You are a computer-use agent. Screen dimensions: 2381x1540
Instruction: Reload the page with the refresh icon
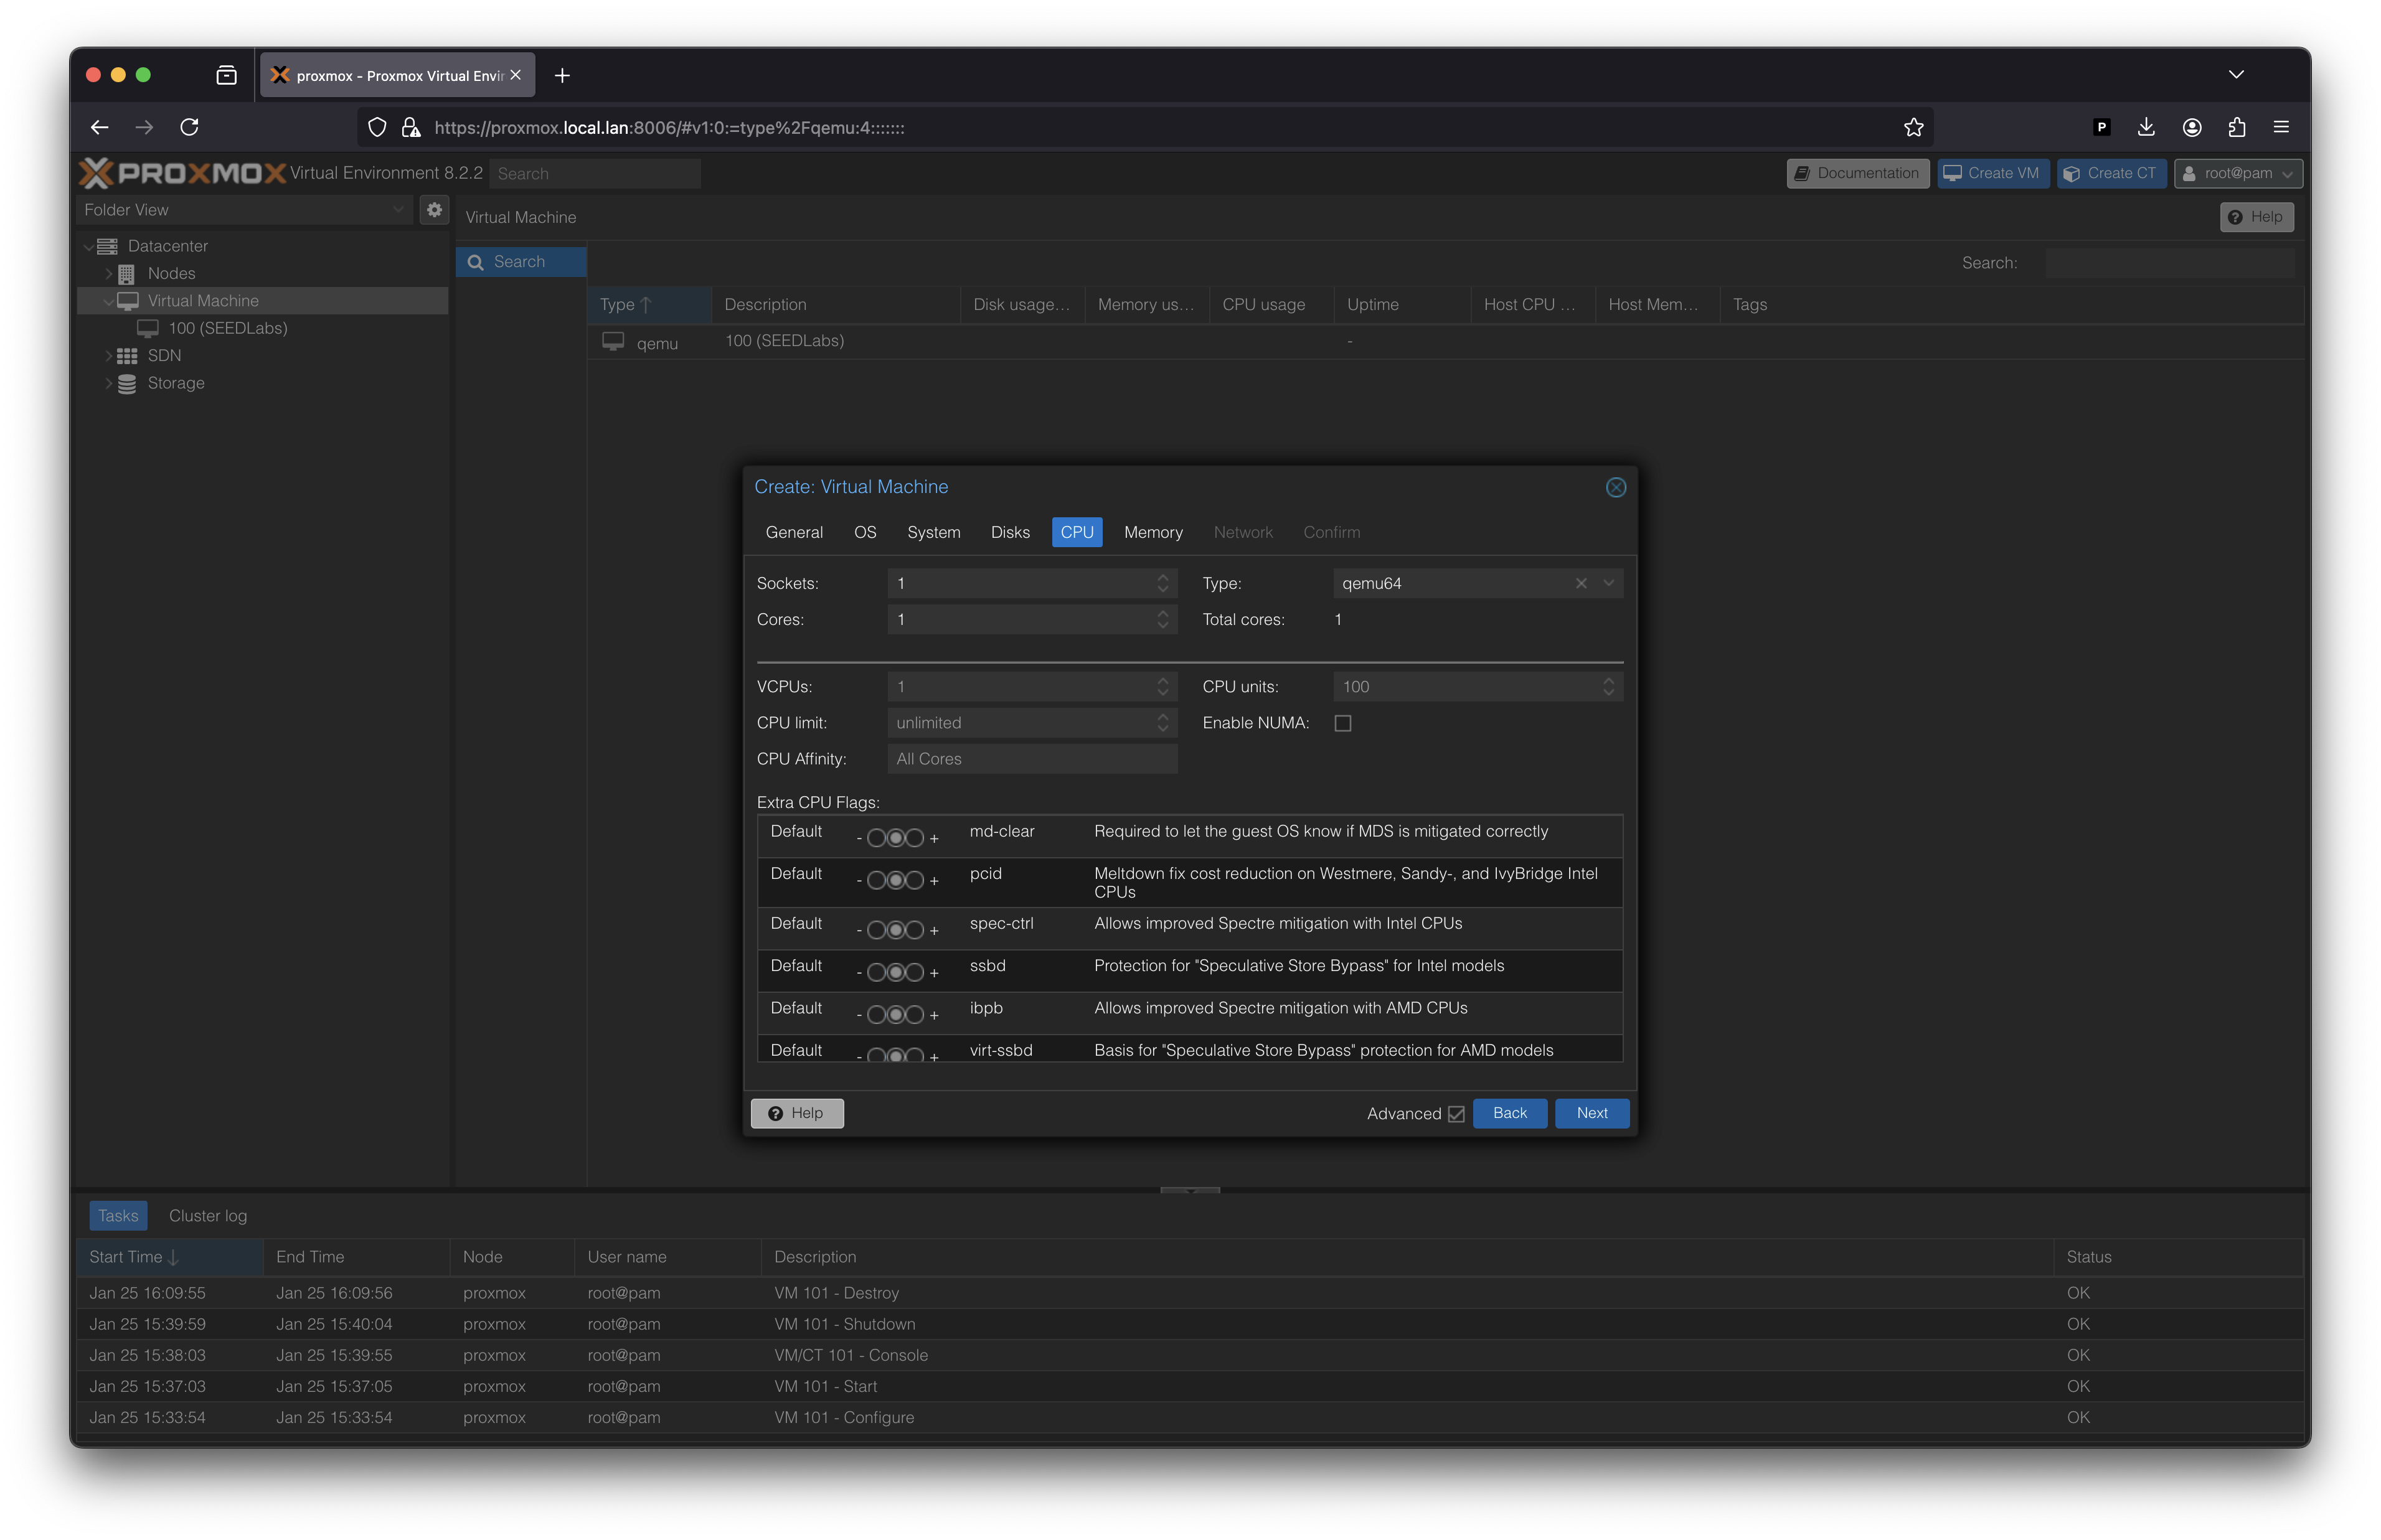pos(189,127)
